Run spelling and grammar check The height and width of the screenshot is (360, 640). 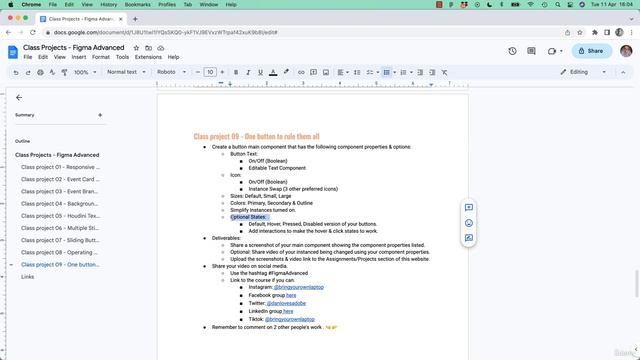[52, 72]
